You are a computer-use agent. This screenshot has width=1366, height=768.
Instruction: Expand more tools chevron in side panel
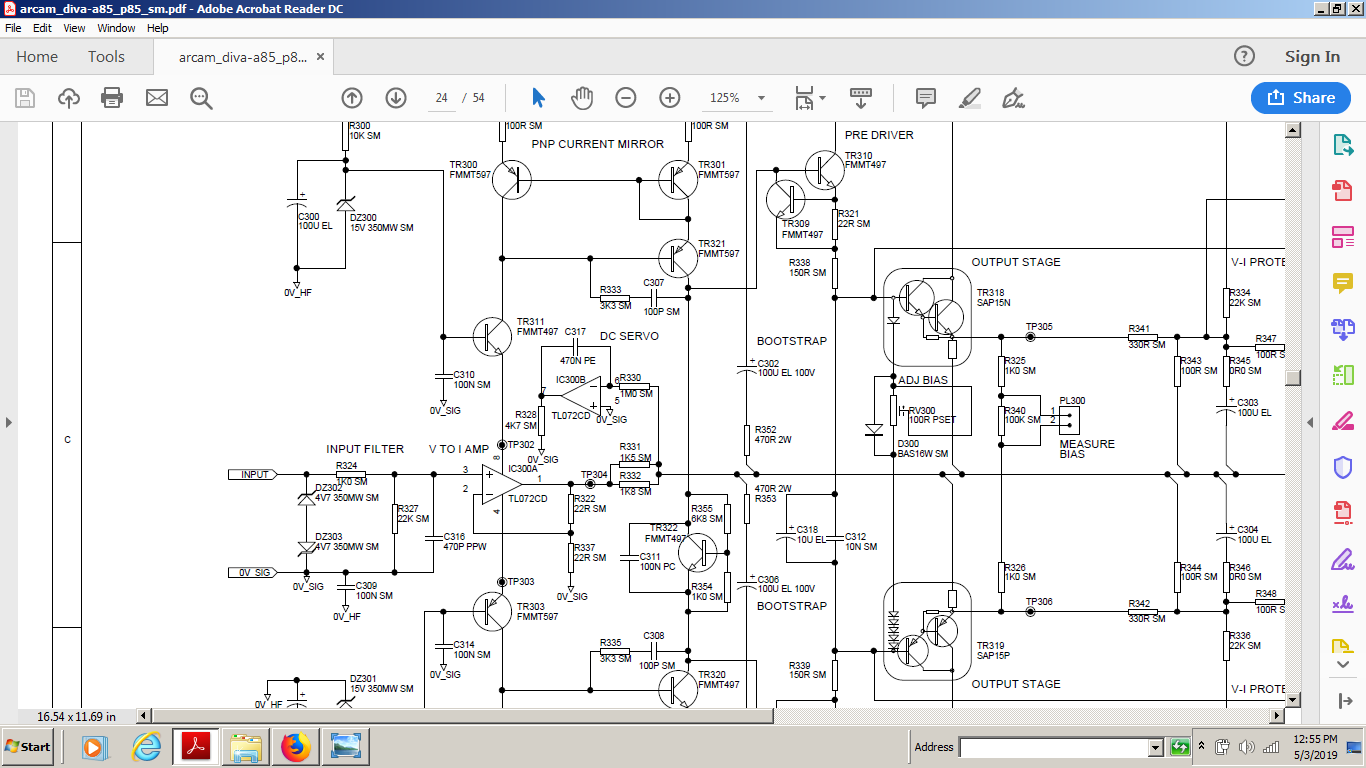pyautogui.click(x=1343, y=665)
